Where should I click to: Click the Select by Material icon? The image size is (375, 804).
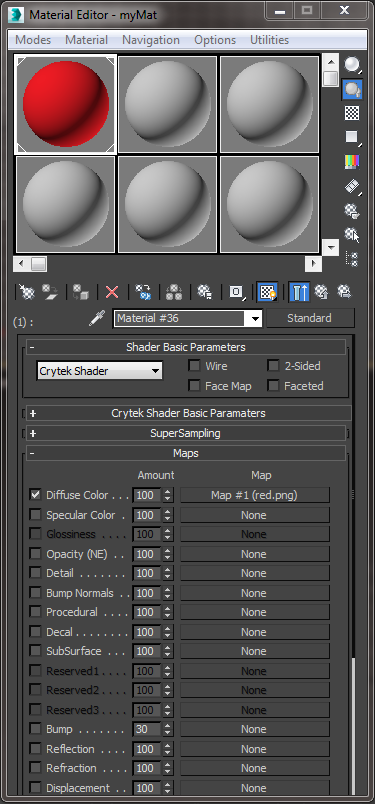point(352,234)
